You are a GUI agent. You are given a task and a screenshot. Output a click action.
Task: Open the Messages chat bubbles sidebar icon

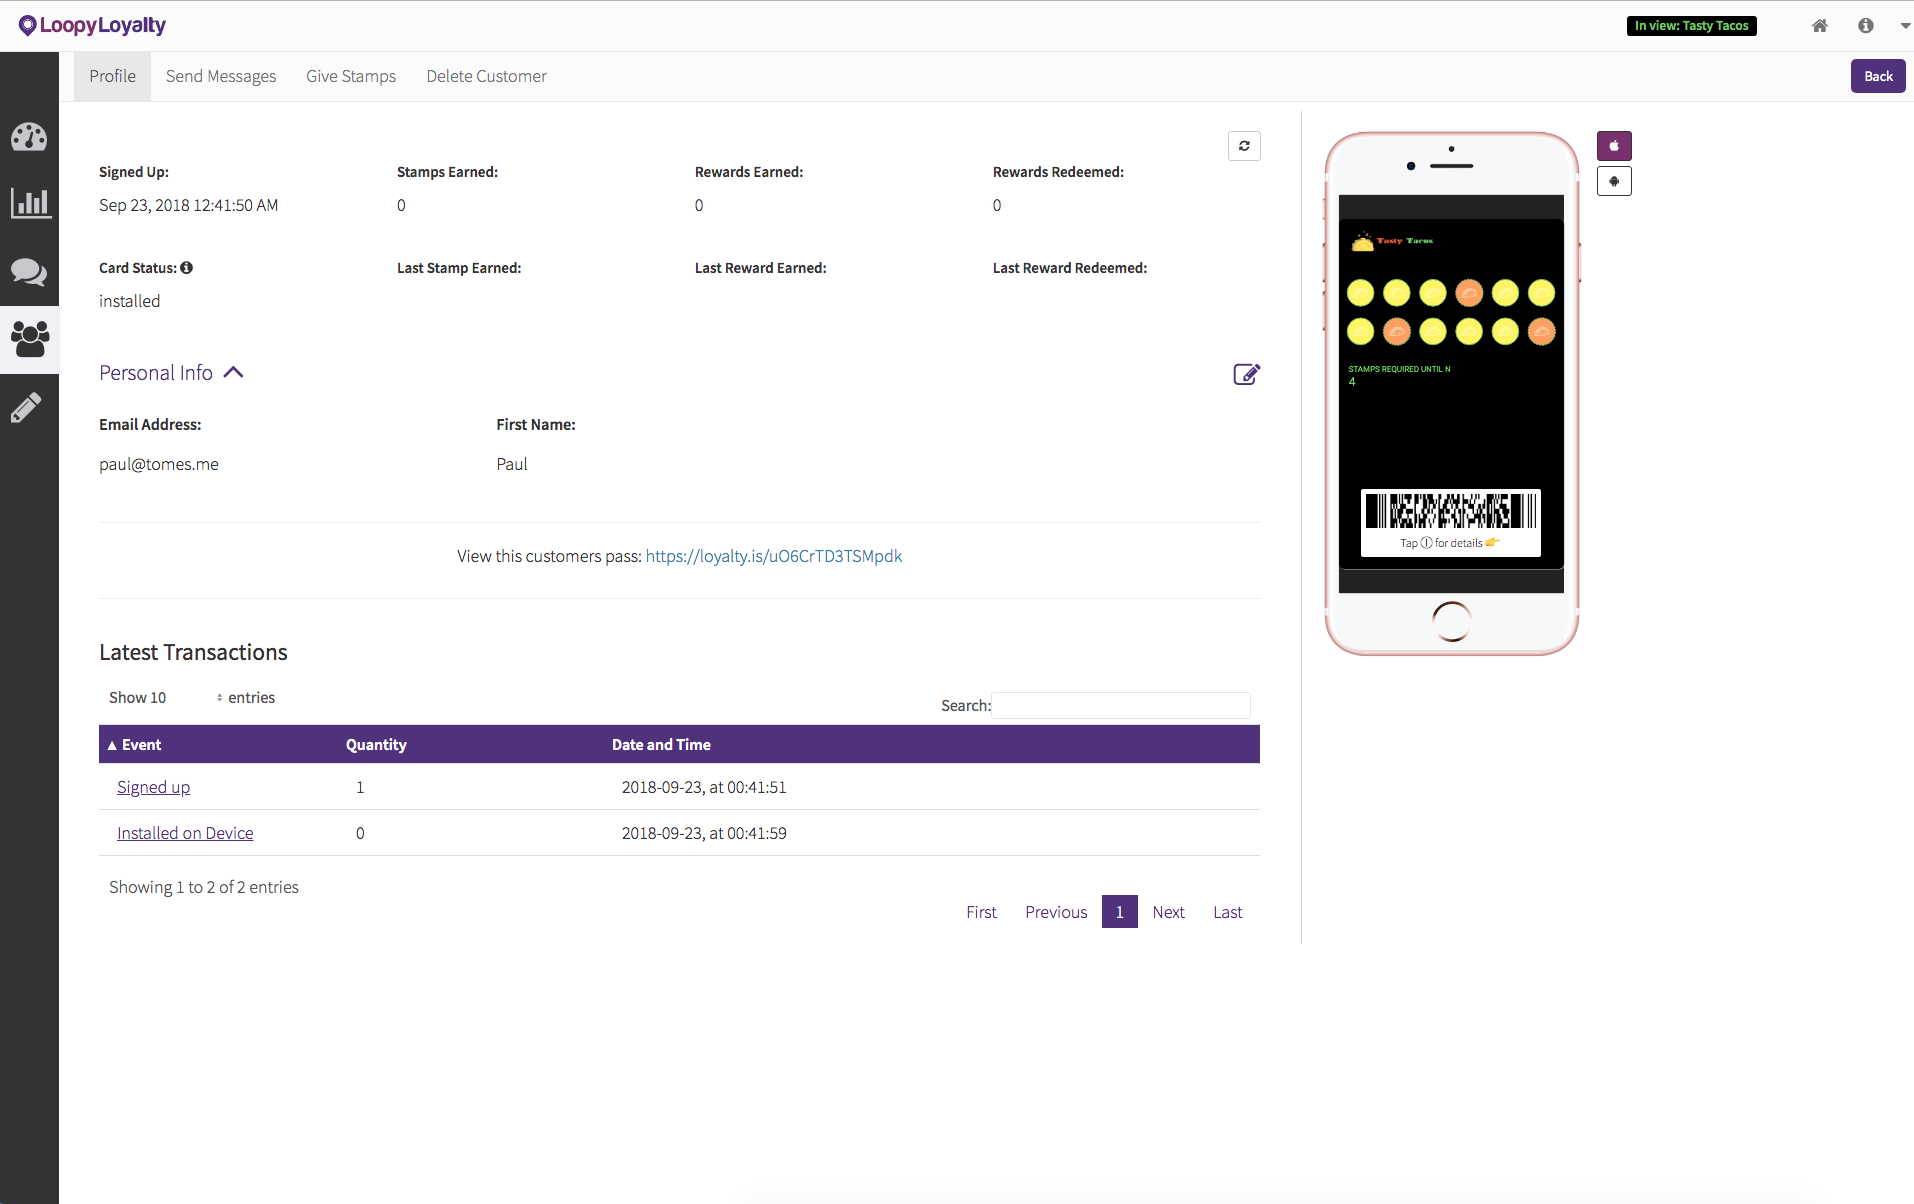[29, 272]
